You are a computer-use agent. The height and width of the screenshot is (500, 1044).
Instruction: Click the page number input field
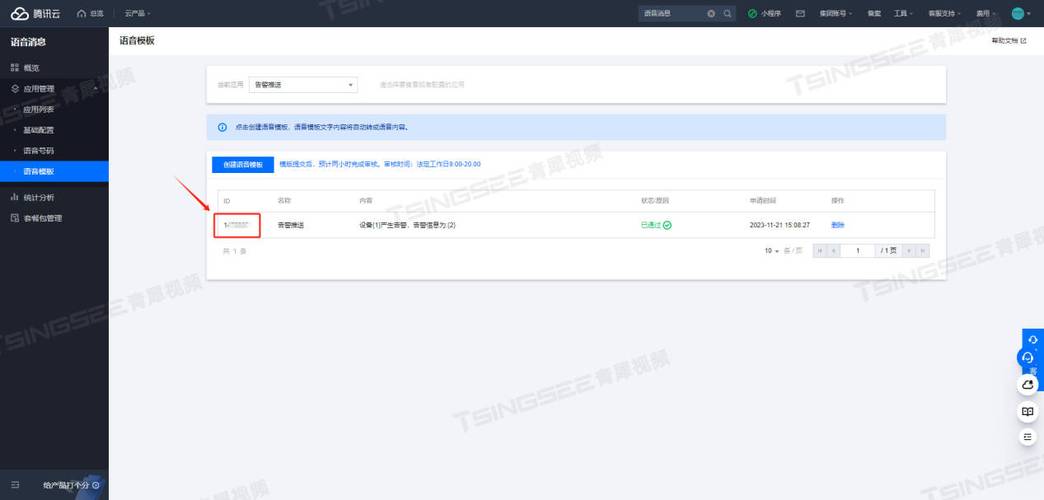(x=858, y=251)
